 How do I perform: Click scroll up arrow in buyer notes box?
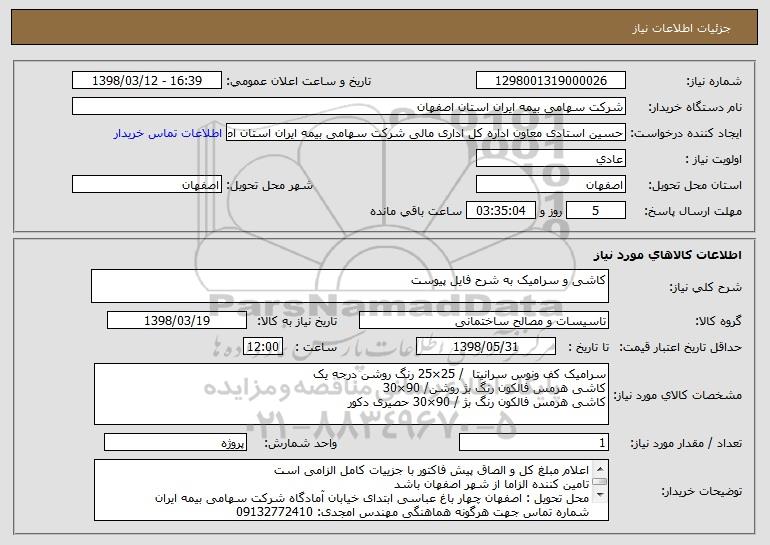click(x=600, y=469)
